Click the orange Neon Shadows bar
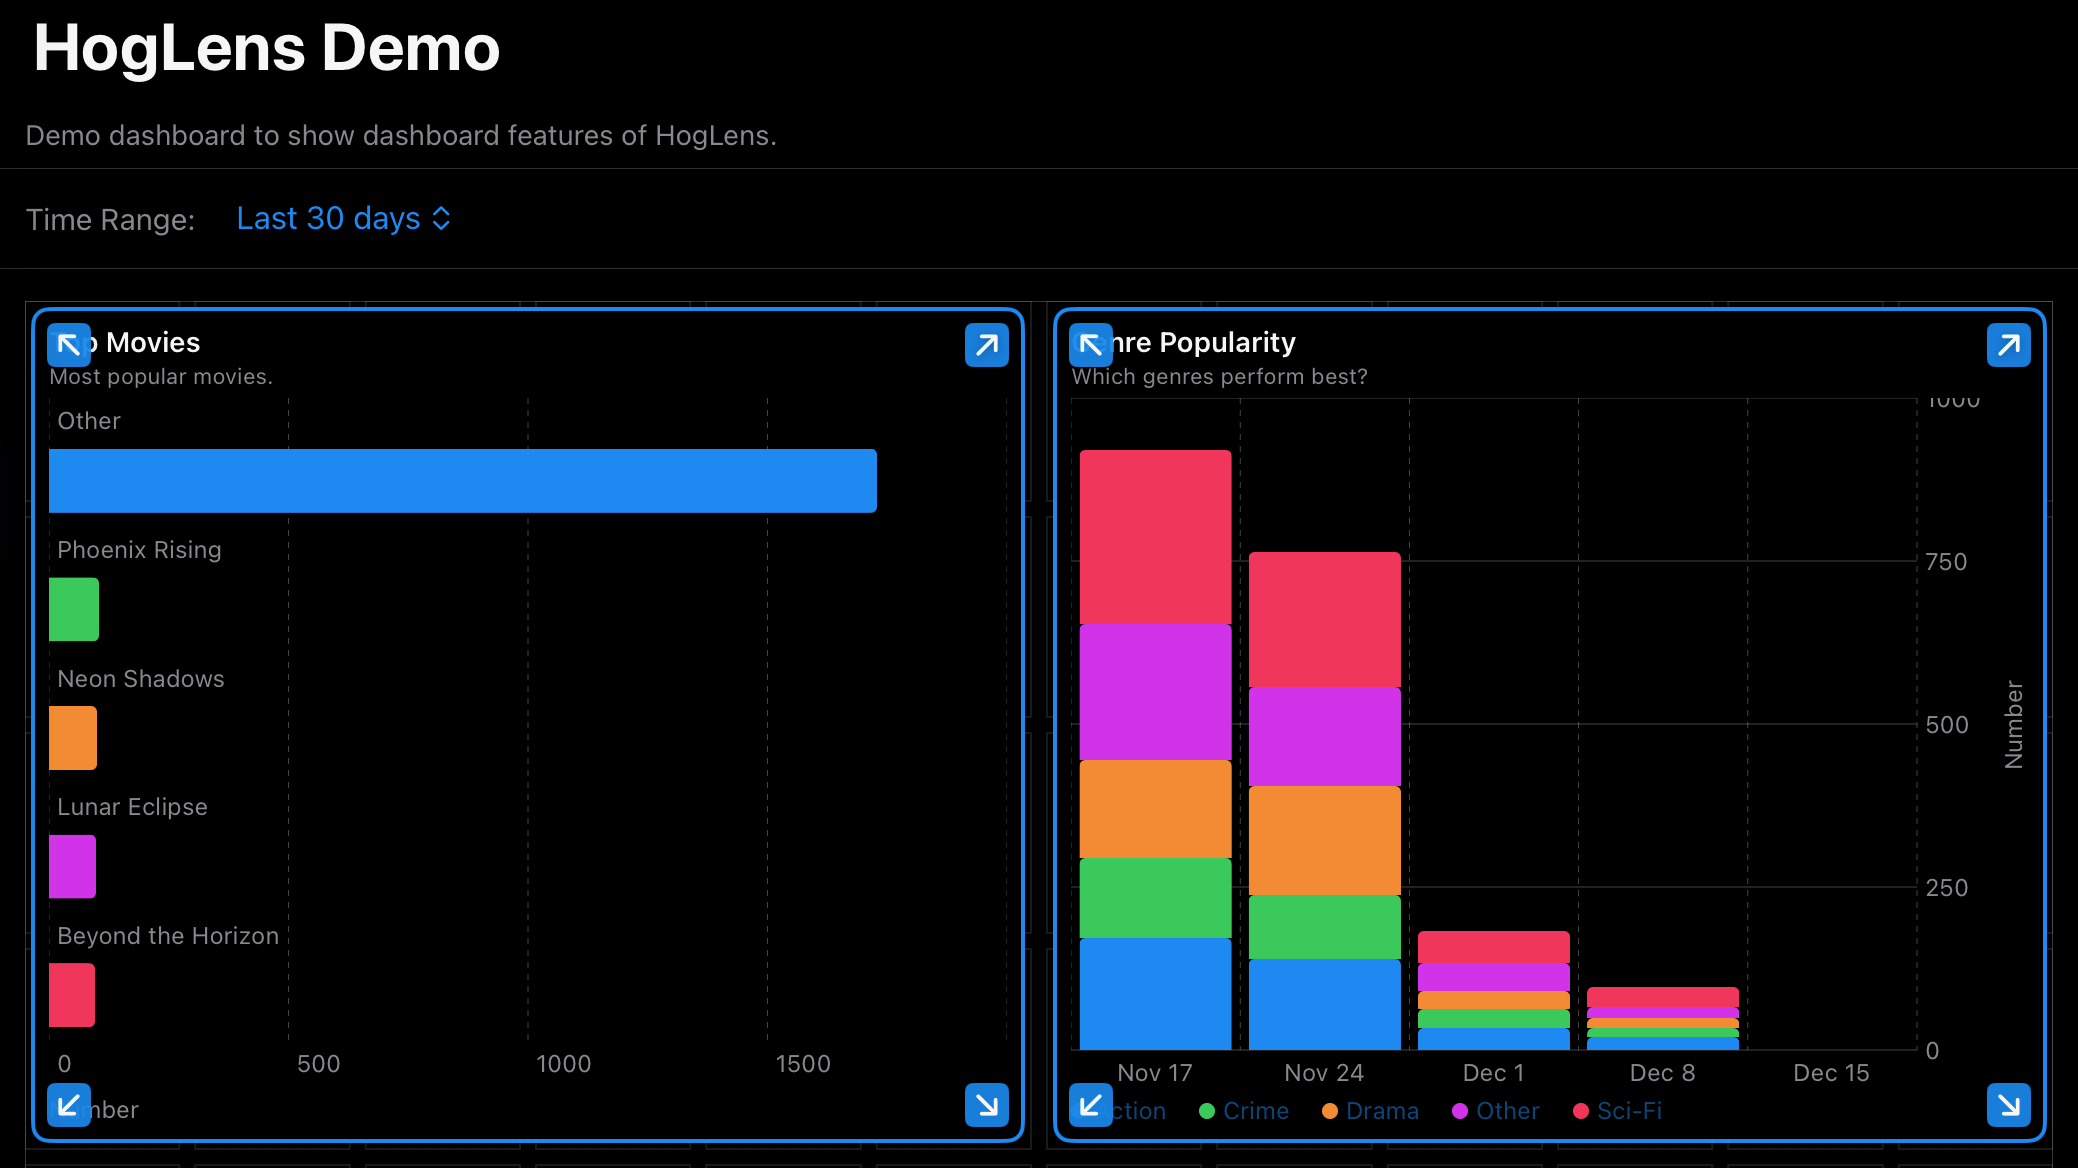 73,738
